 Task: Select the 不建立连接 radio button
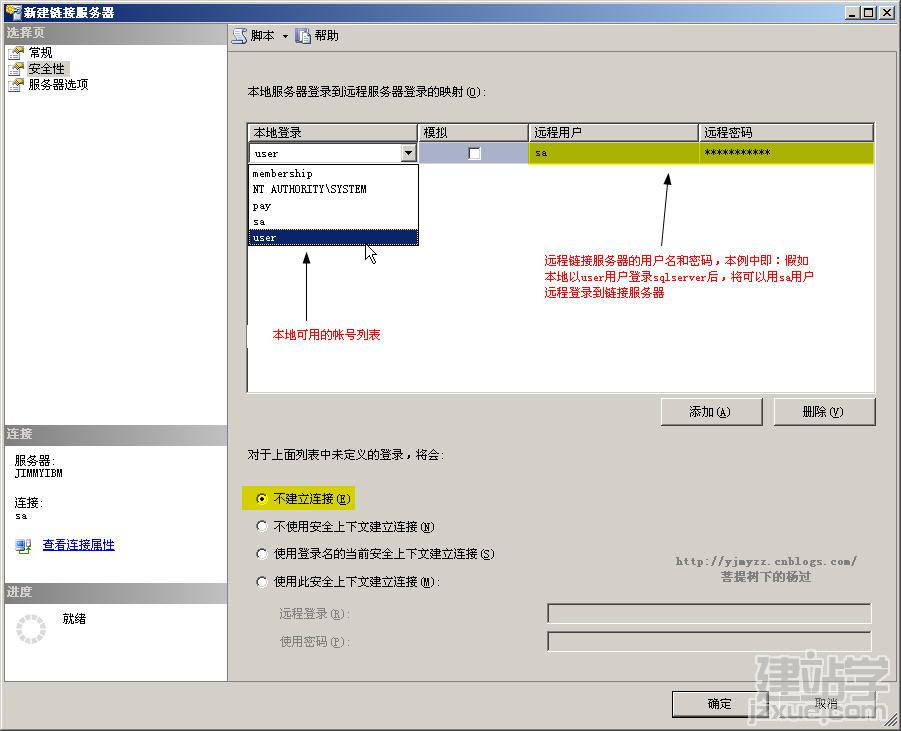pyautogui.click(x=262, y=499)
